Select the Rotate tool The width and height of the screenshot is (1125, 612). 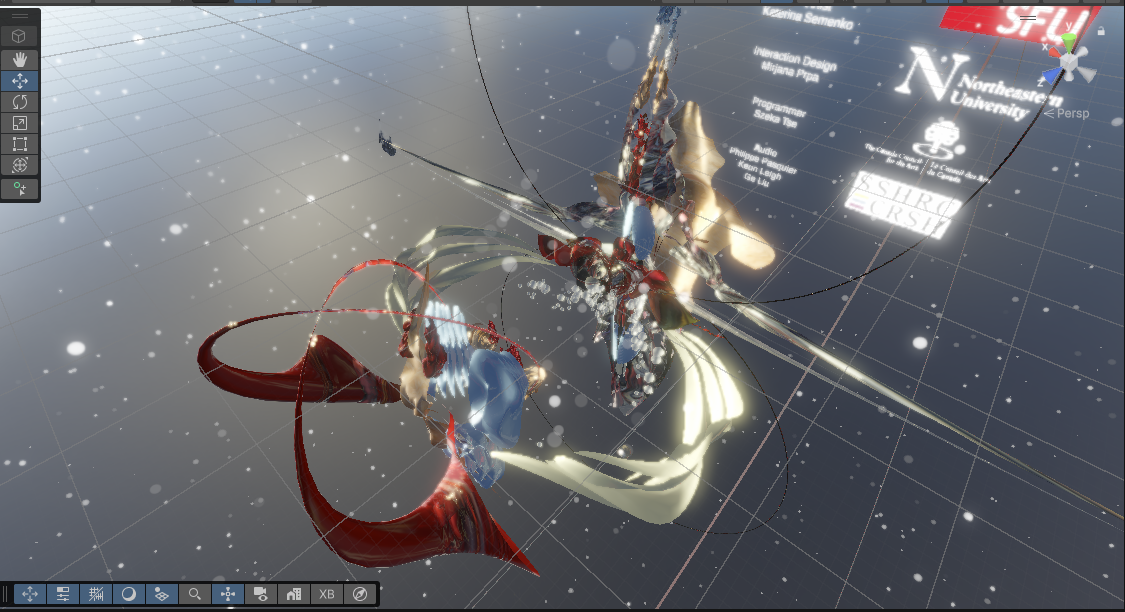click(x=19, y=102)
